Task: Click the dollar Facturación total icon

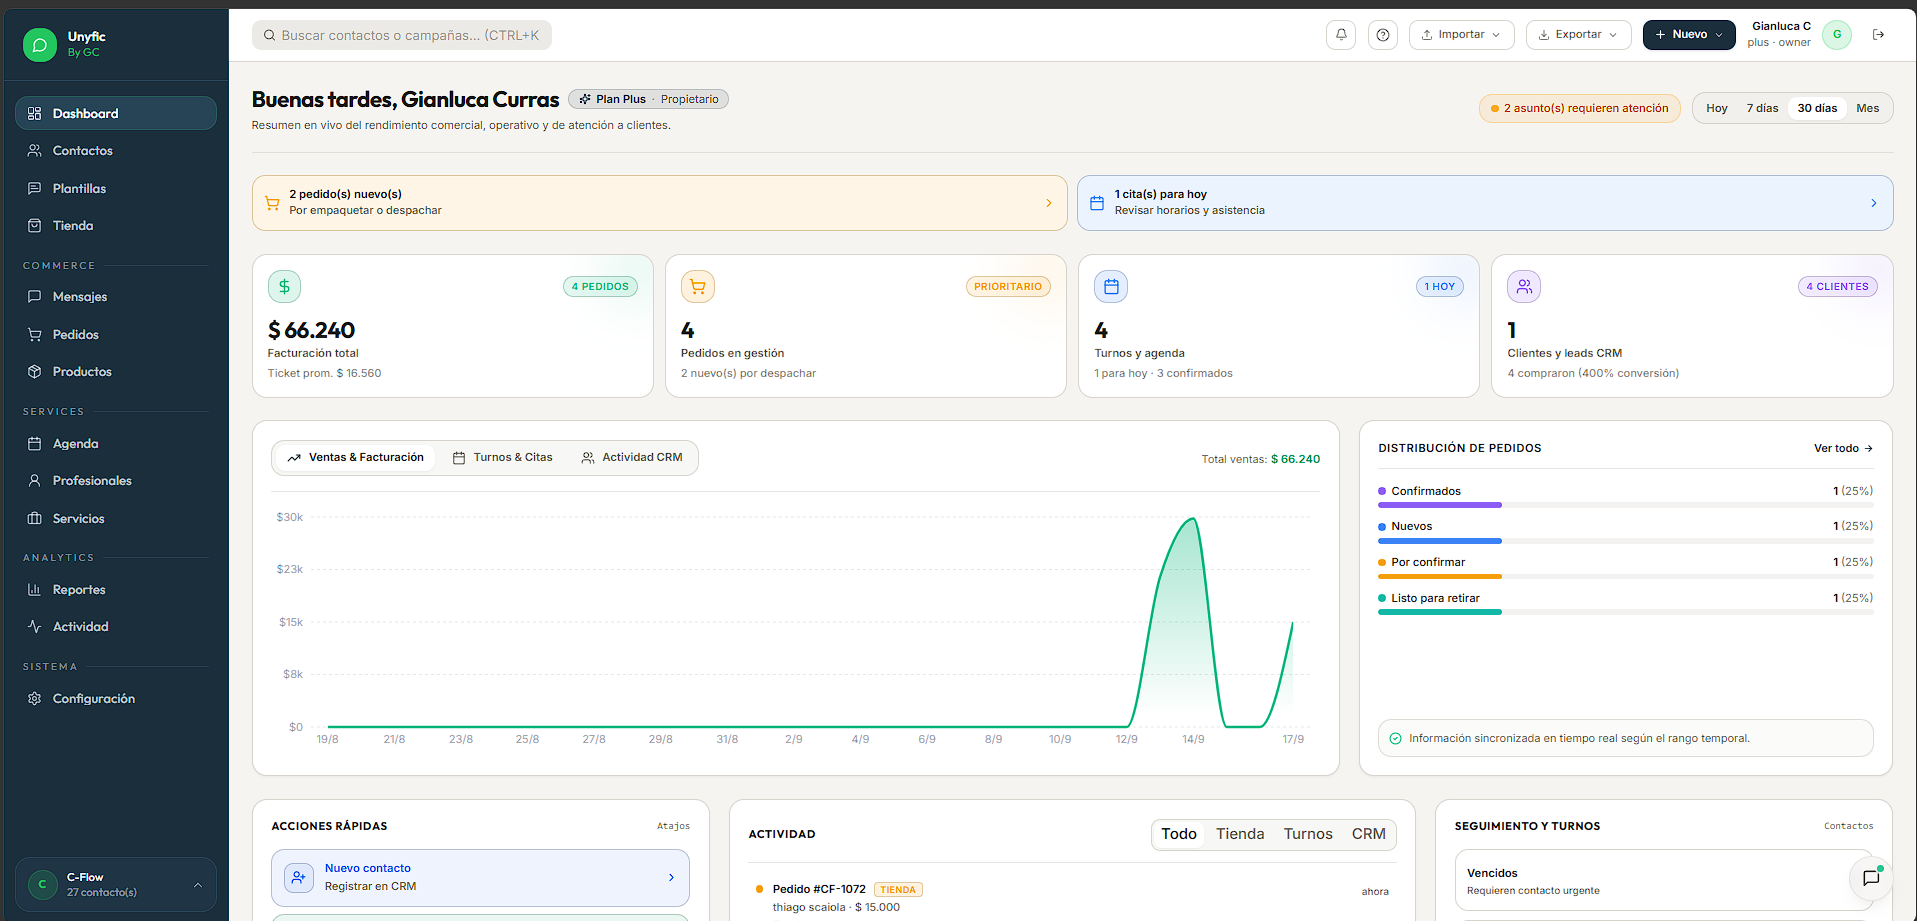Action: [x=284, y=287]
